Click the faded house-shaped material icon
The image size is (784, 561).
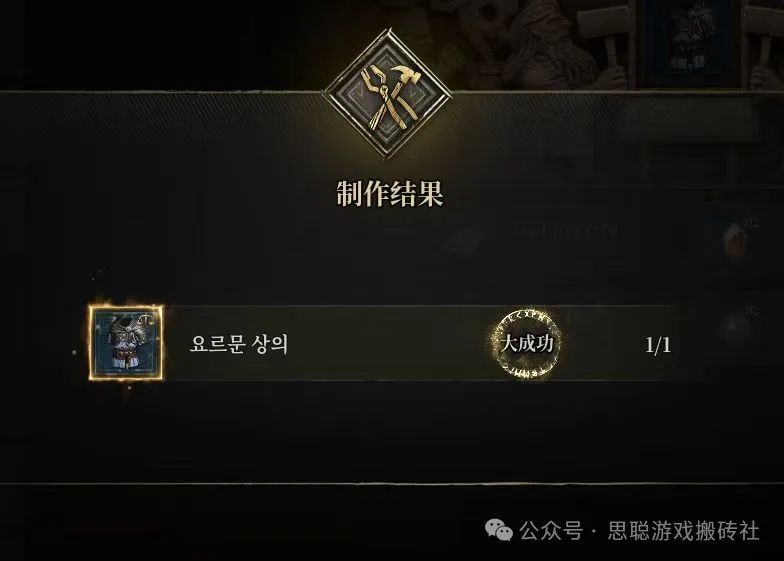735,240
